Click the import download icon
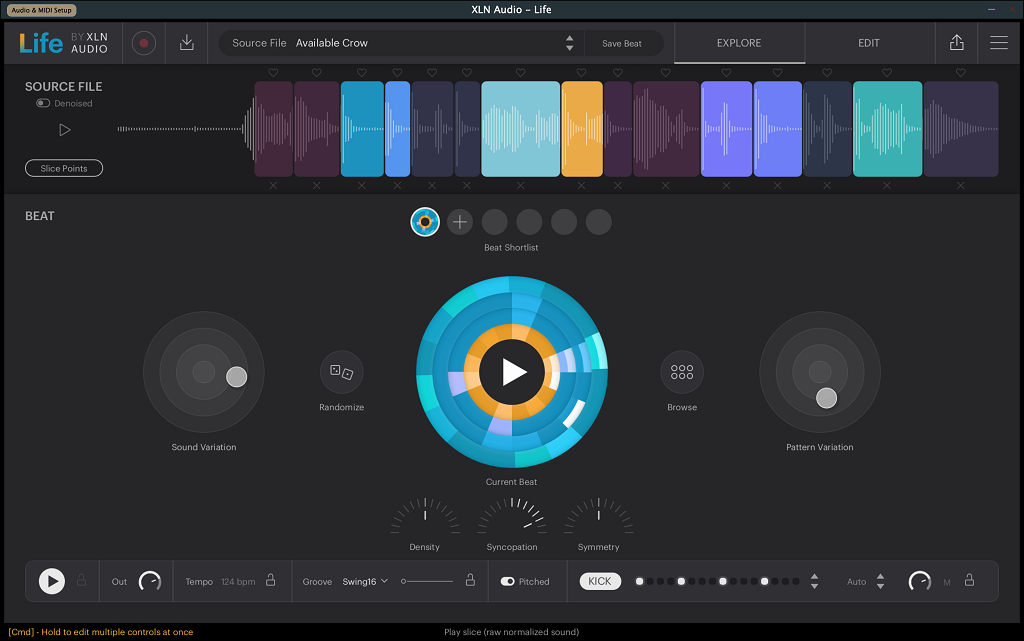Screen dimensions: 1024x641 187,42
